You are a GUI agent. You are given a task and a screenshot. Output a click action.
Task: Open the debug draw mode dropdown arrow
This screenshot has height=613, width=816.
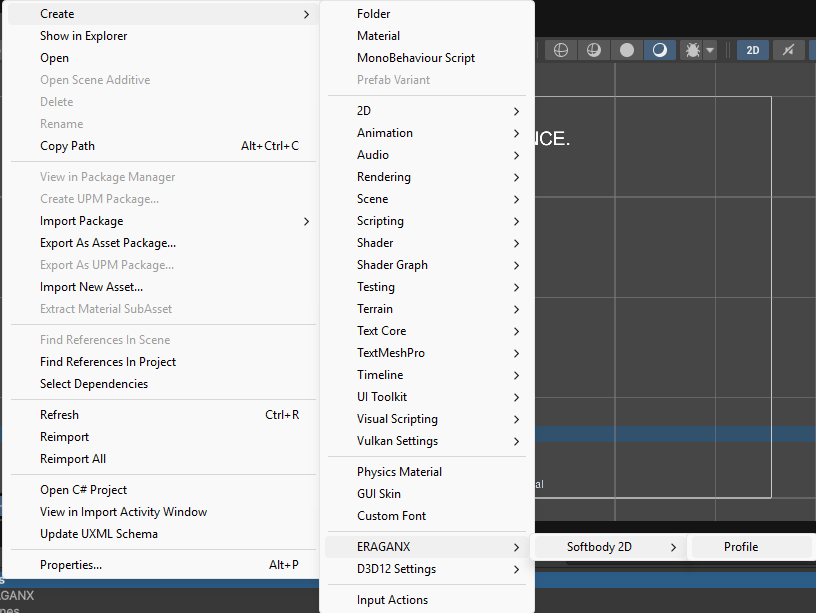point(710,50)
